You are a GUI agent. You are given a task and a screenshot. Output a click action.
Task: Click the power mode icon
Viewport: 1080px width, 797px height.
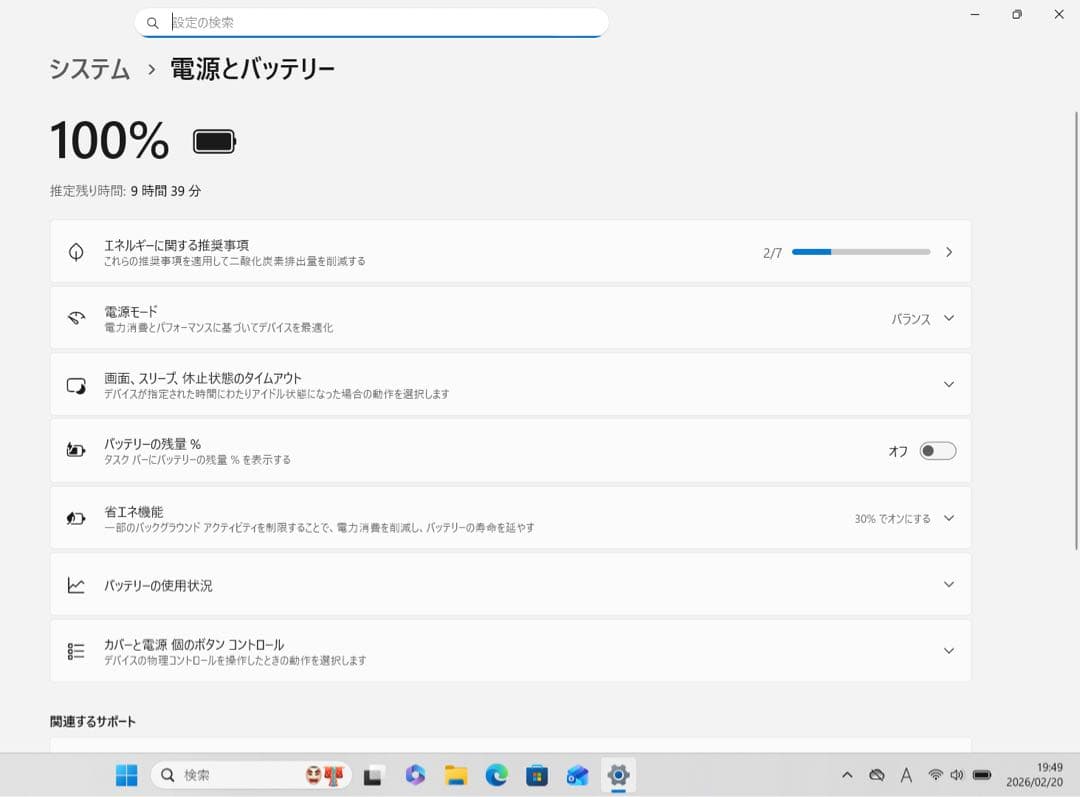click(75, 318)
